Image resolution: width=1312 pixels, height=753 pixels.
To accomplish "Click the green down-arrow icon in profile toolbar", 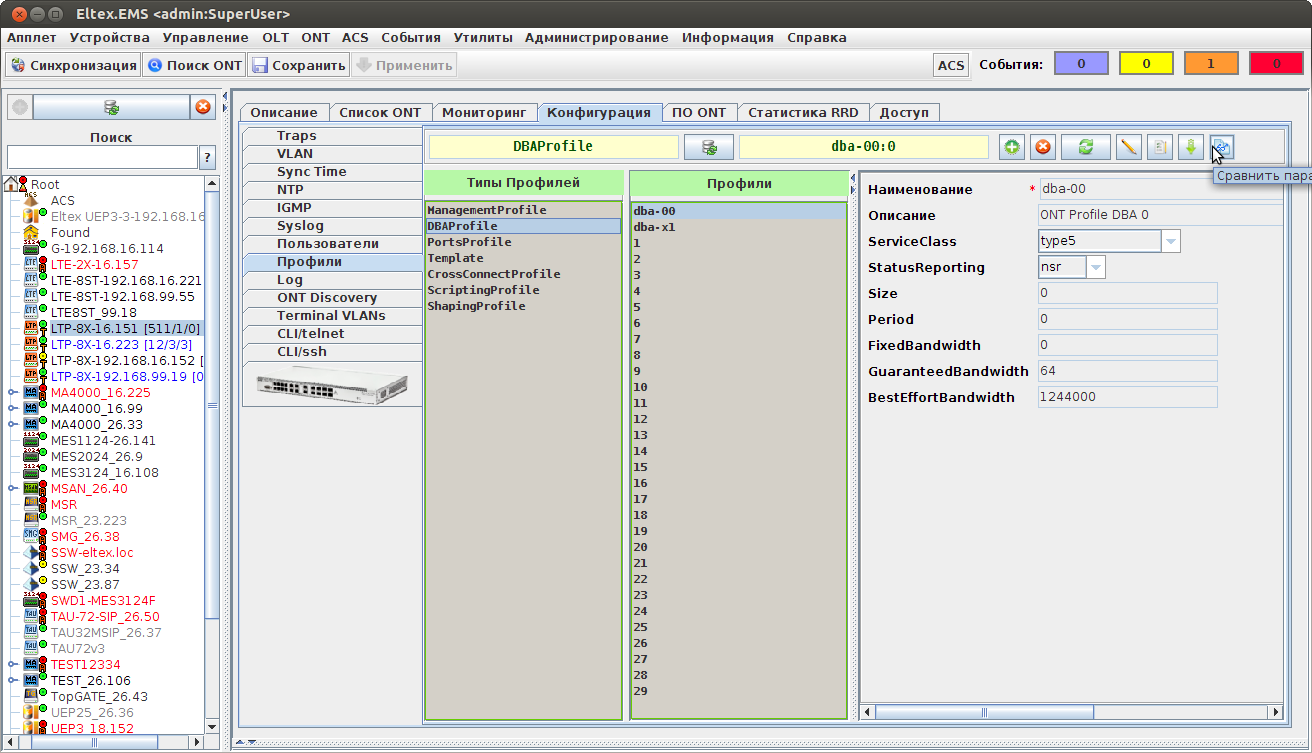I will click(x=1190, y=147).
